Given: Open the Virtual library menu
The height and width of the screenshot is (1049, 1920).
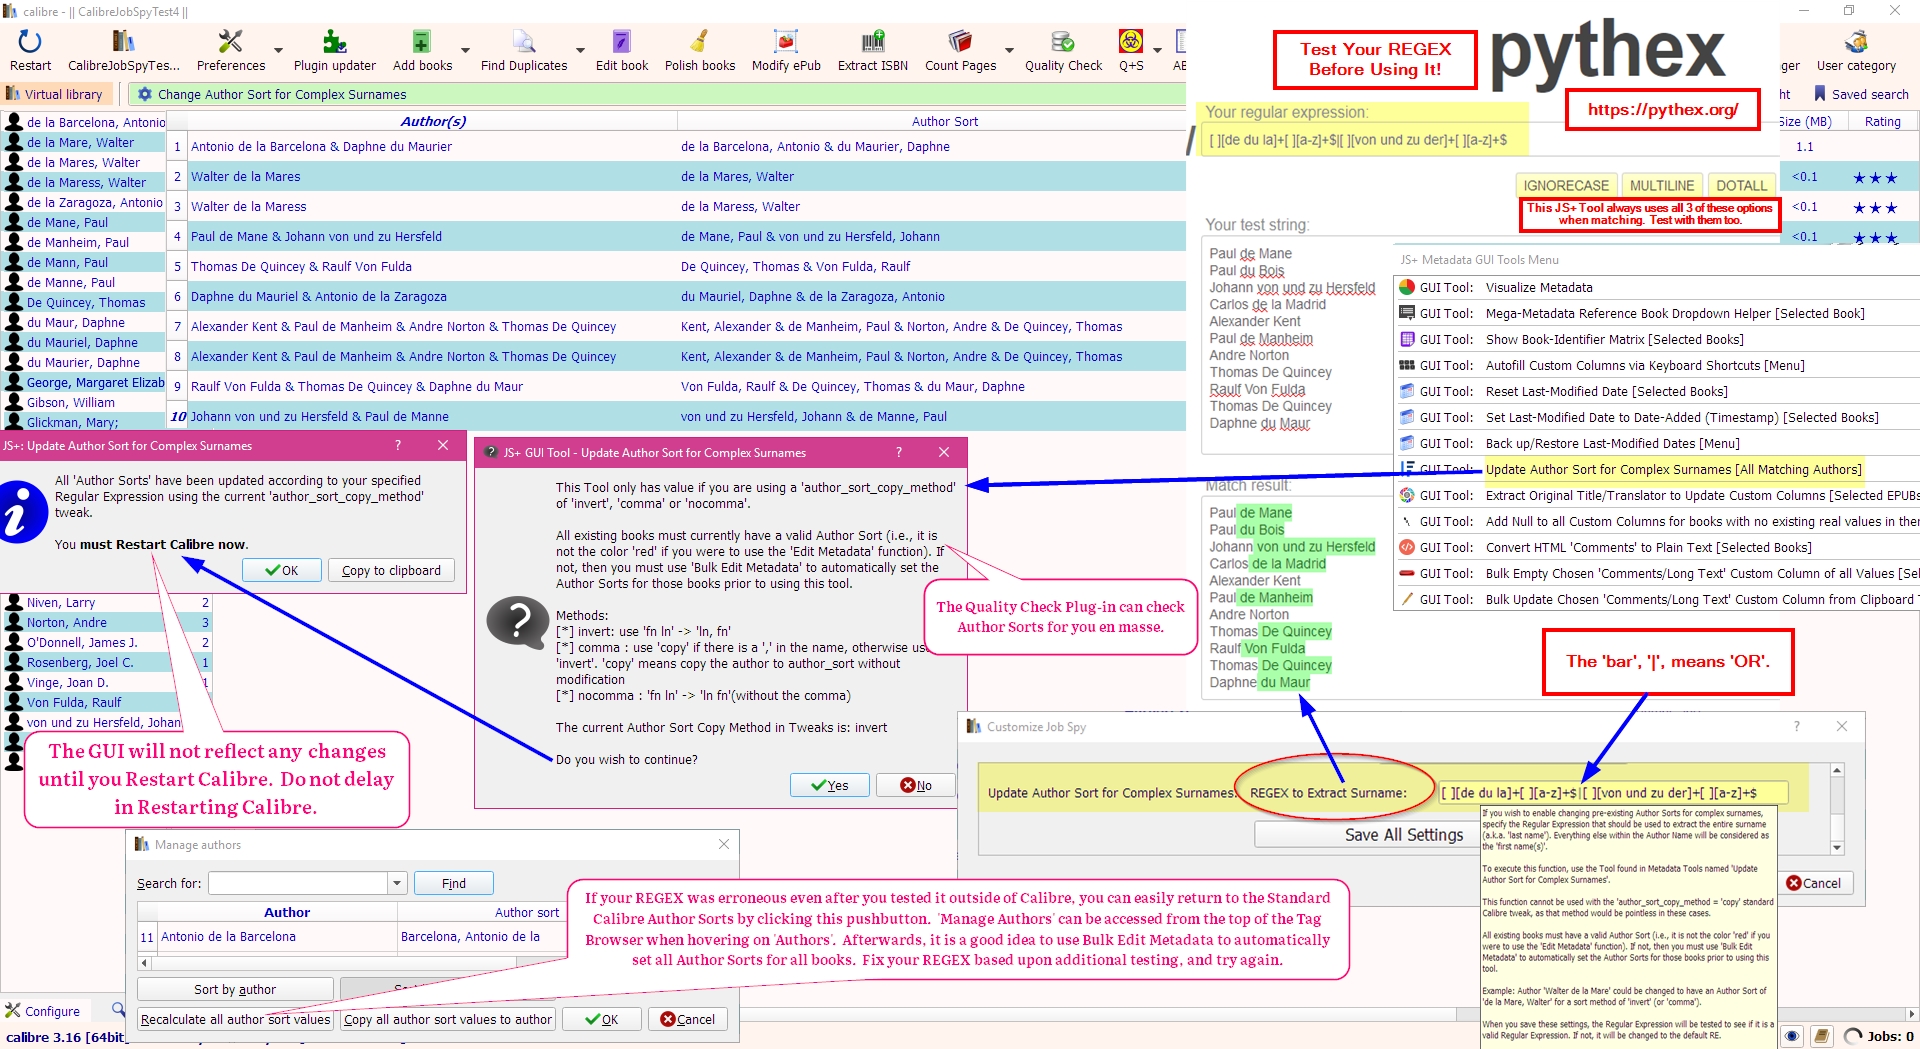Looking at the screenshot, I should [55, 94].
